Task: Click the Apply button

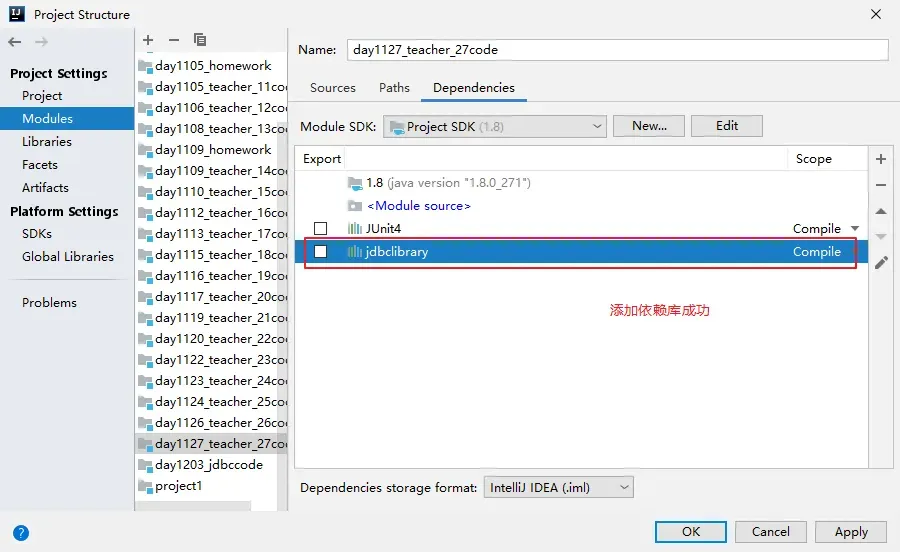Action: [x=851, y=532]
